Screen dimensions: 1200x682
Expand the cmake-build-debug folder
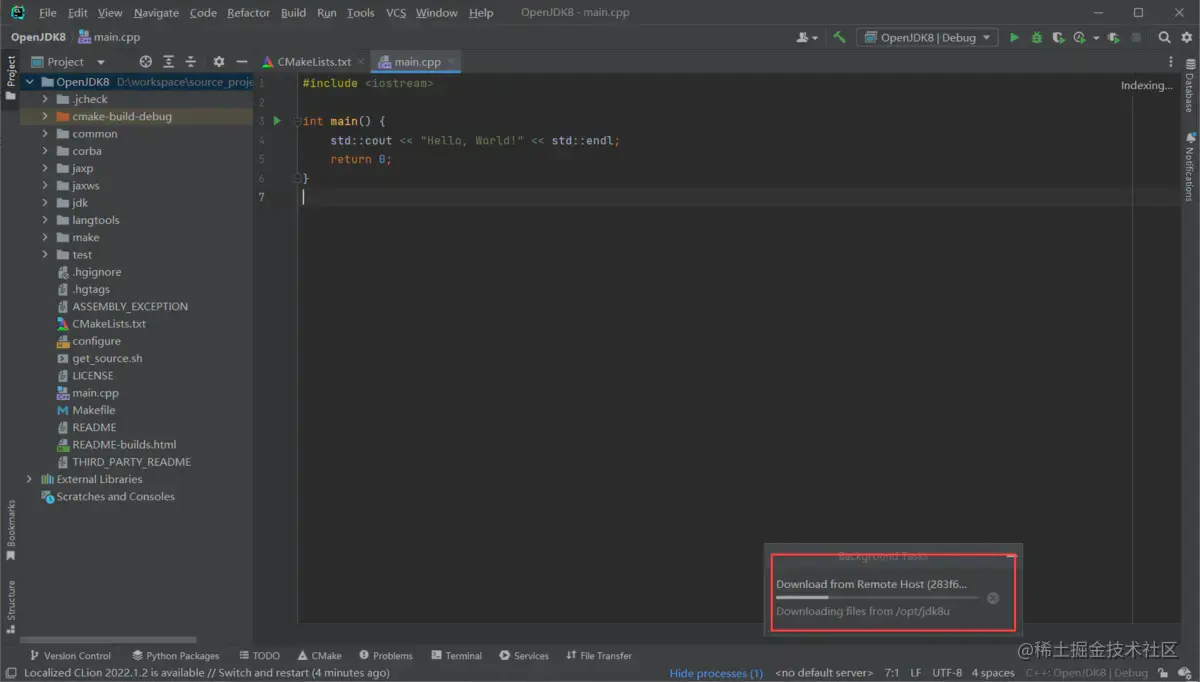tap(45, 116)
